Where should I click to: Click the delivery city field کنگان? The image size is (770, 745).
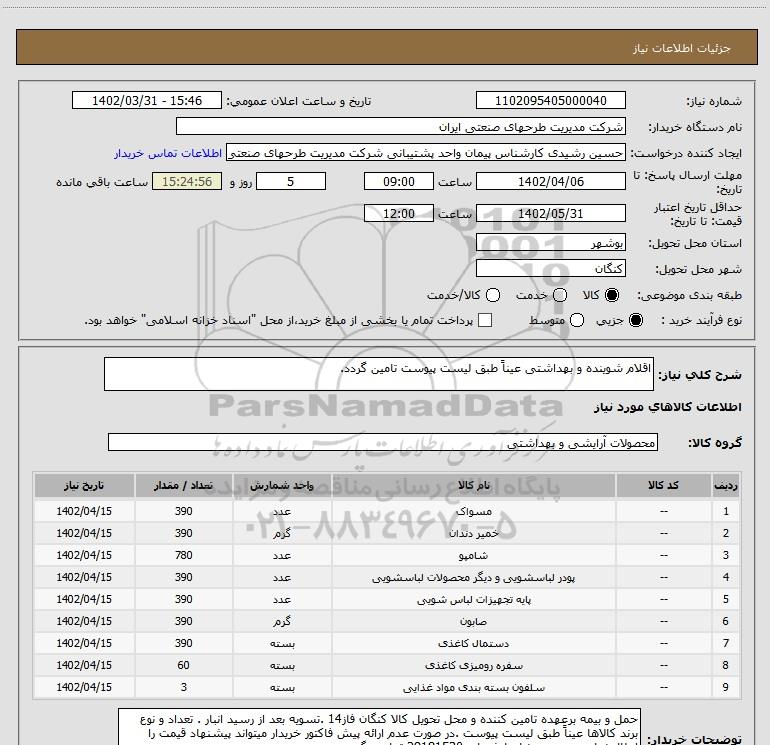(550, 268)
